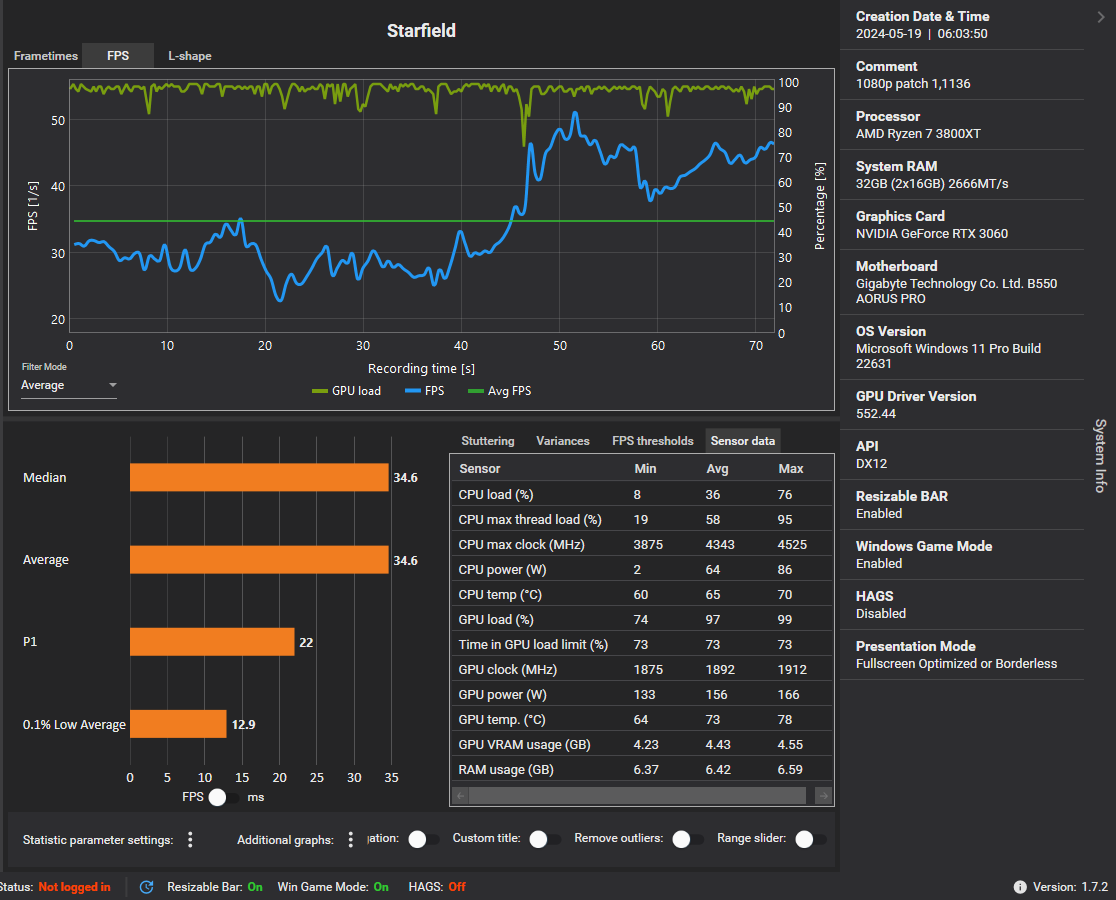1116x900 pixels.
Task: Click the API value 'DX12'
Action: [x=871, y=463]
